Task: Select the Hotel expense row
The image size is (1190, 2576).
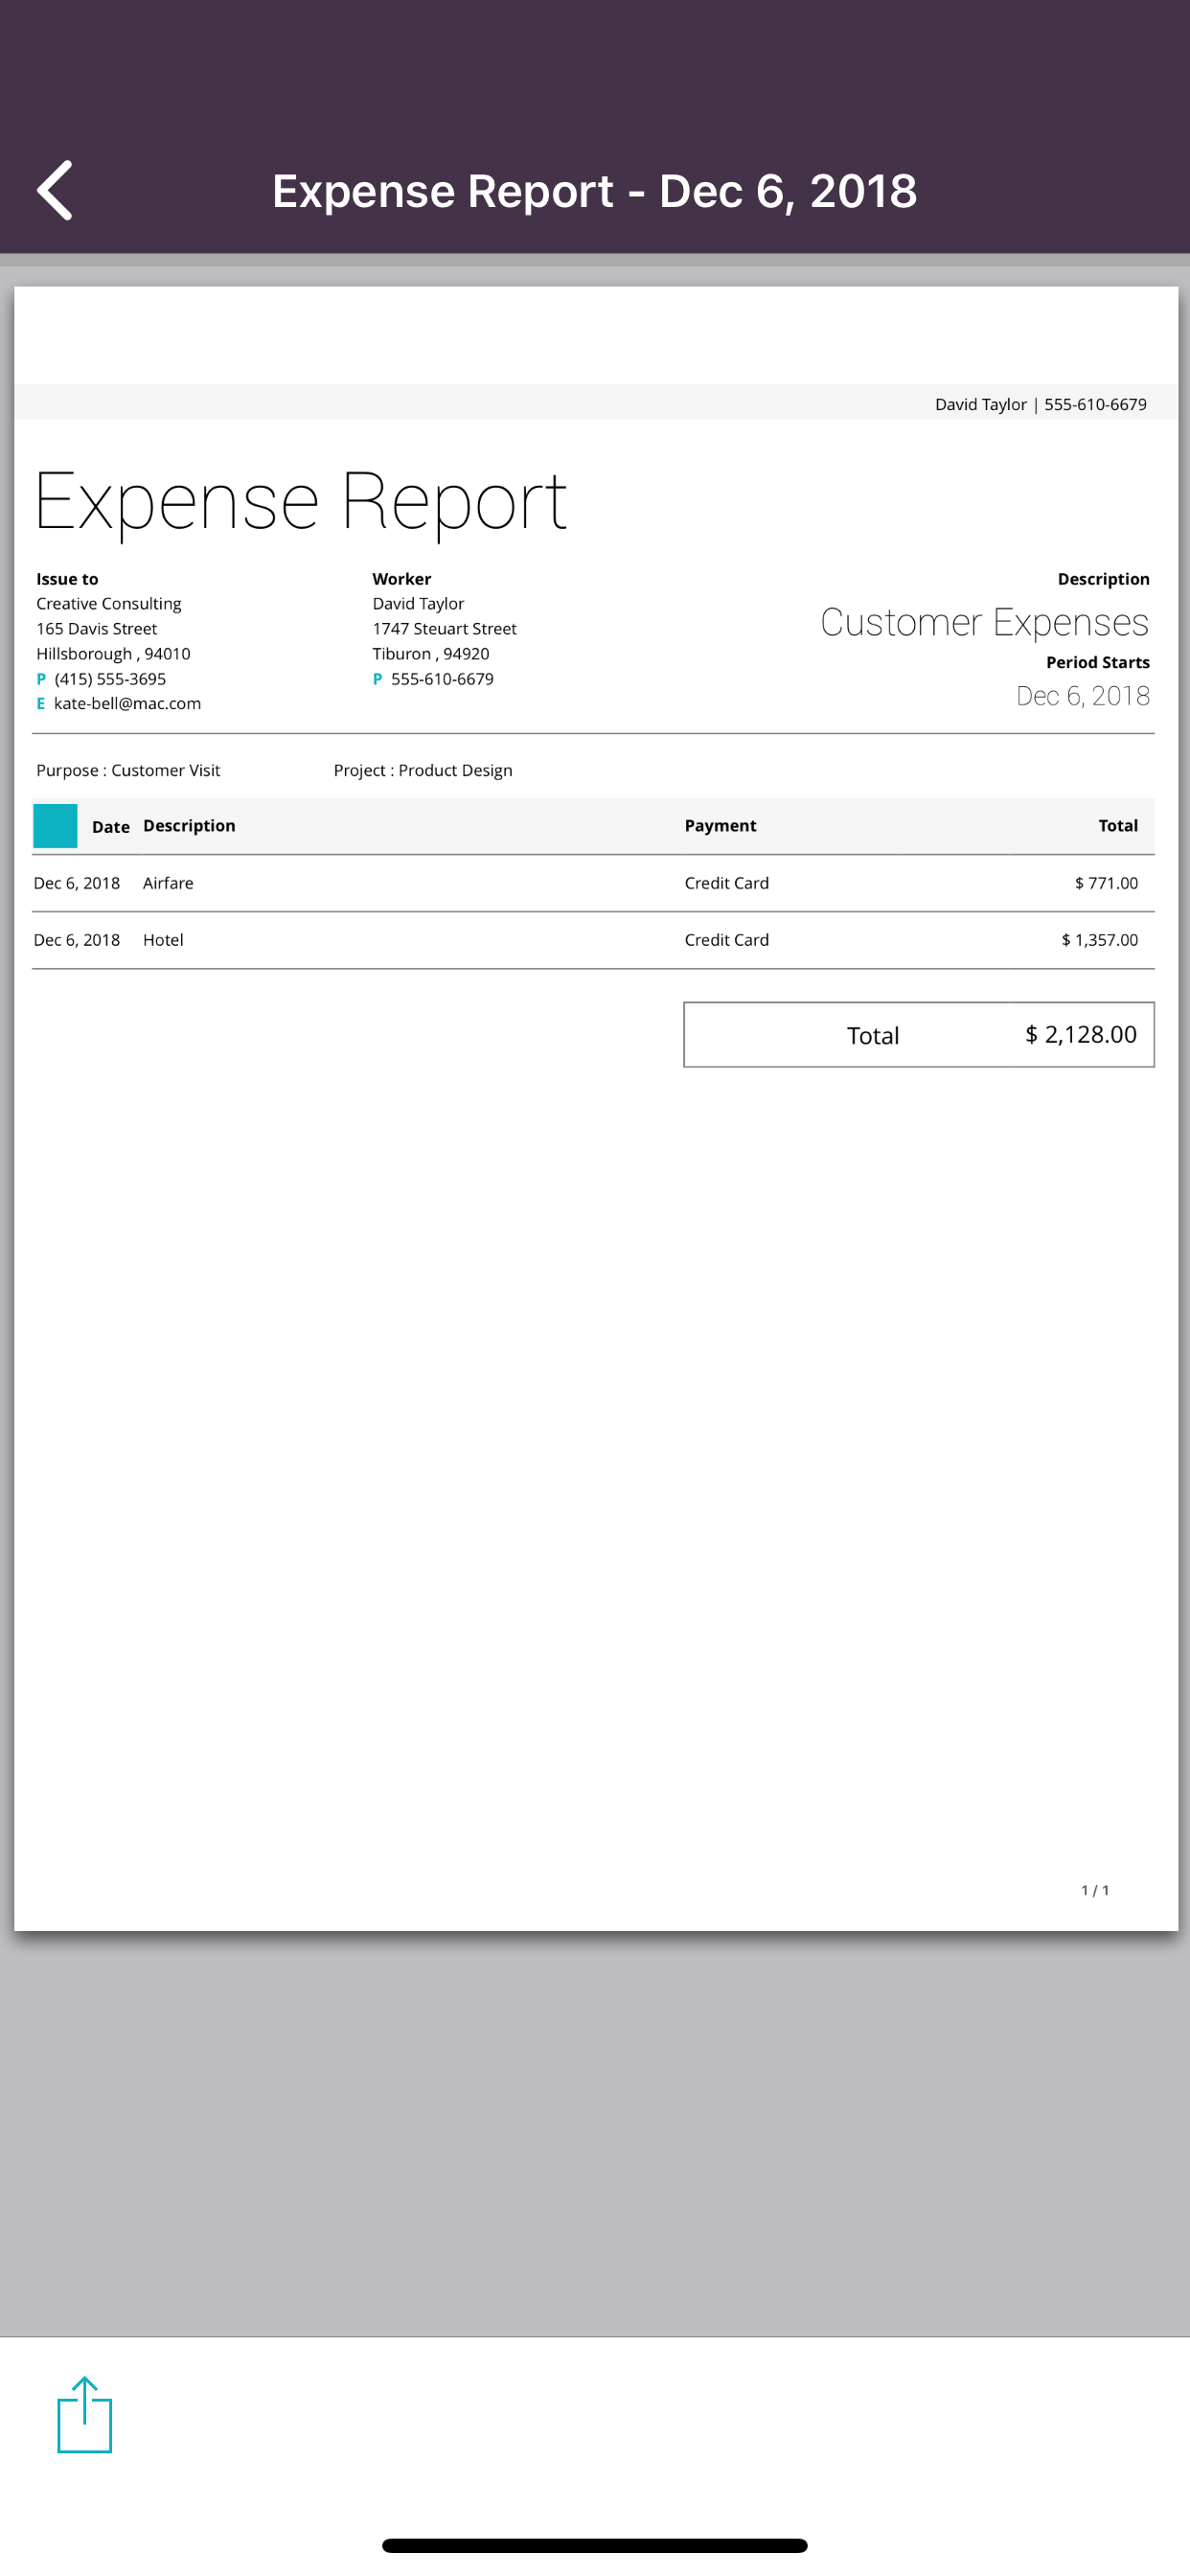Action: [x=593, y=940]
